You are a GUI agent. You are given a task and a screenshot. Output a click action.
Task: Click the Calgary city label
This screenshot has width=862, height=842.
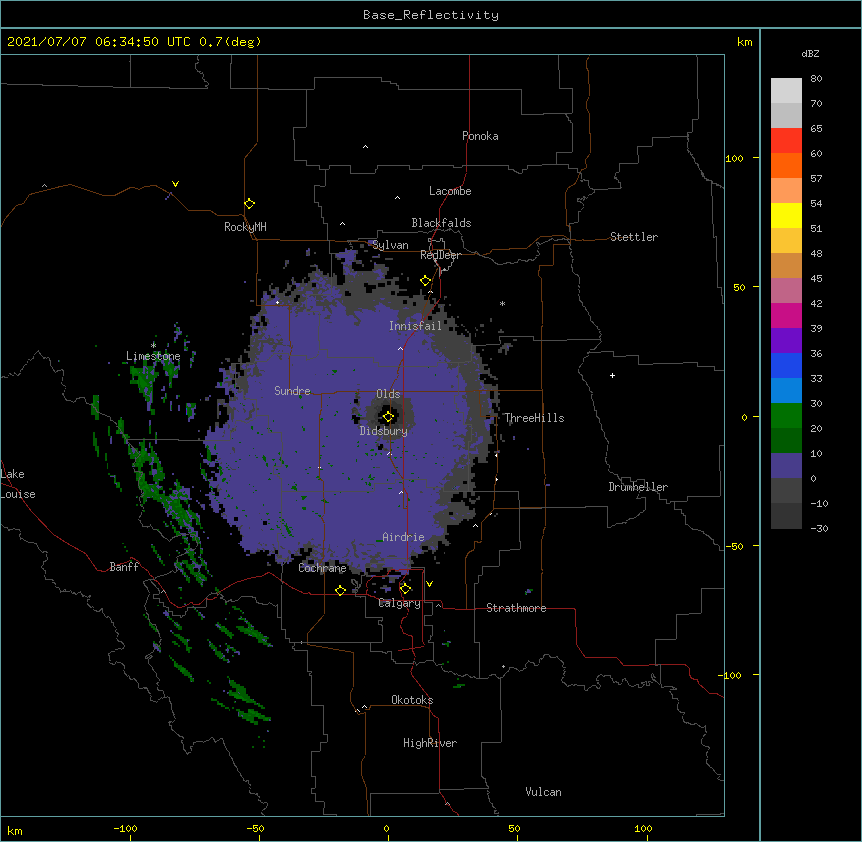[400, 603]
